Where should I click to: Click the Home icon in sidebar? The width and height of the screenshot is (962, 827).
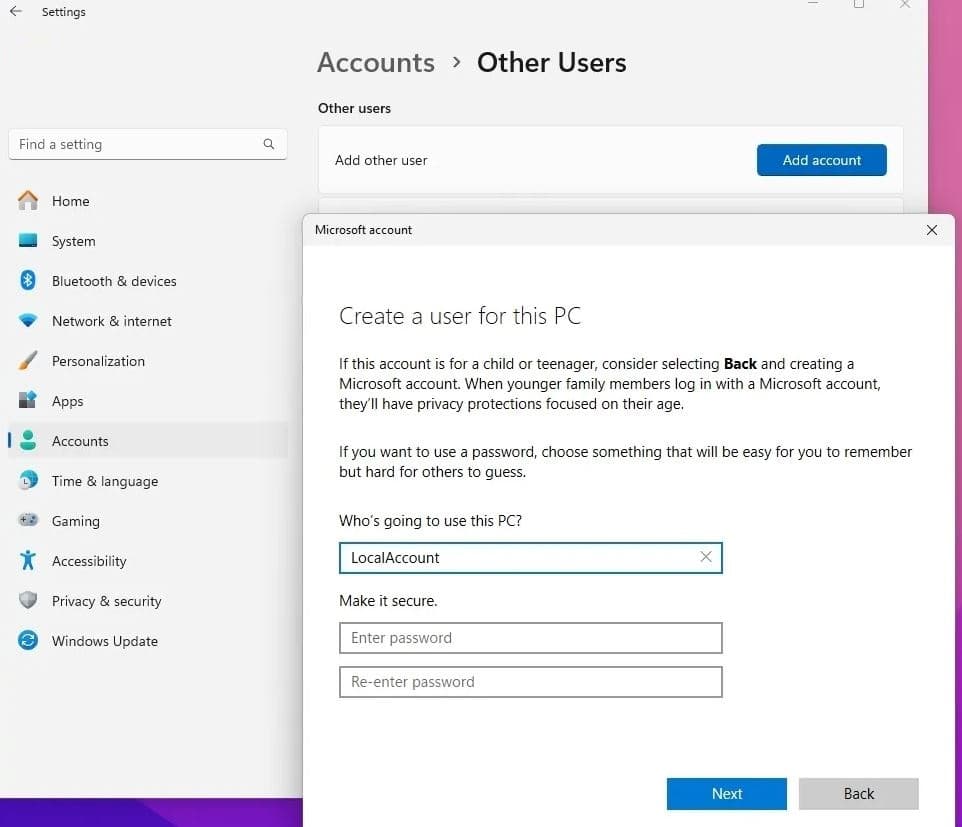pyautogui.click(x=28, y=201)
